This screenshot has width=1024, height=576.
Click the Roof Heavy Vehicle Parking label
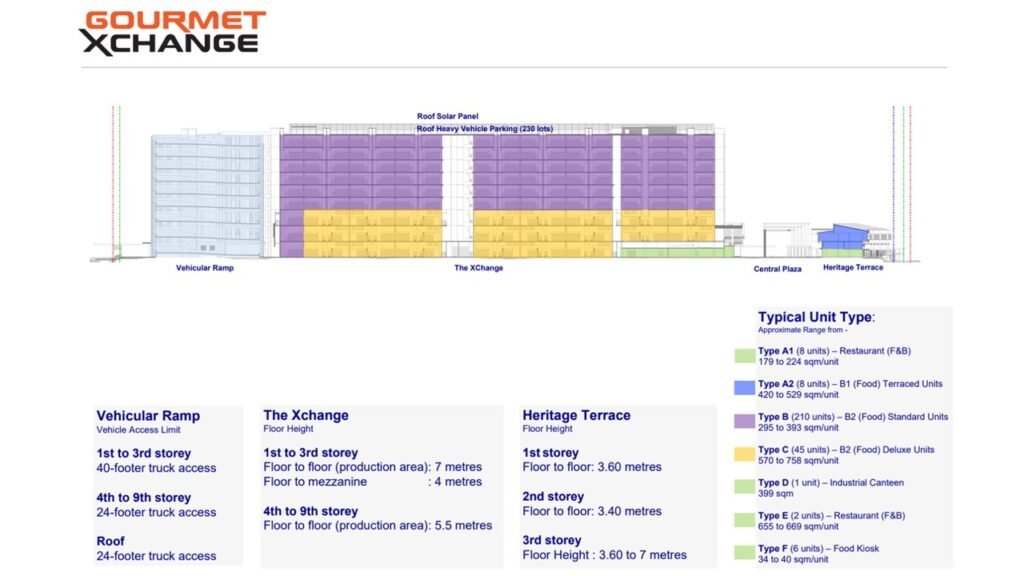485,128
